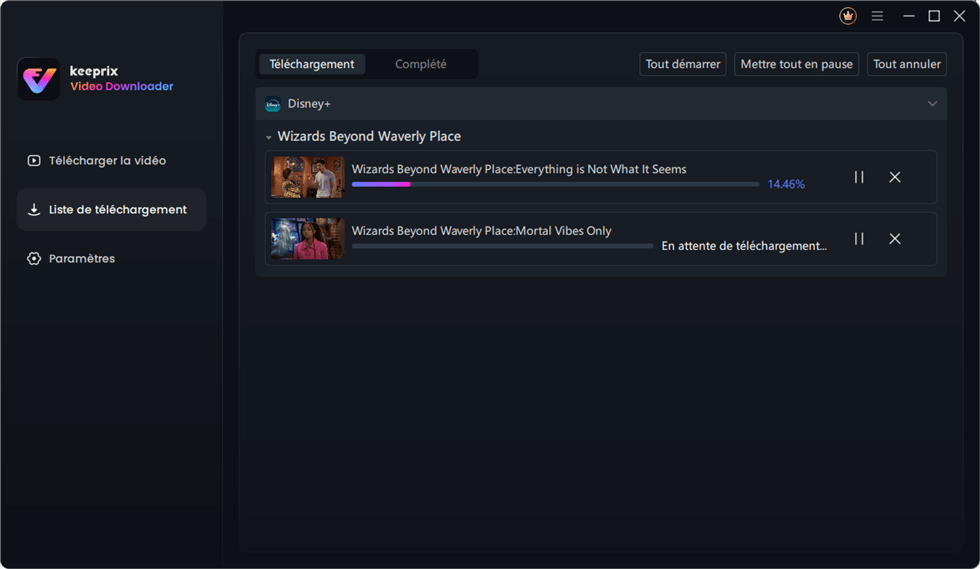Click the Tout démarrer button
The width and height of the screenshot is (980, 569).
(682, 64)
